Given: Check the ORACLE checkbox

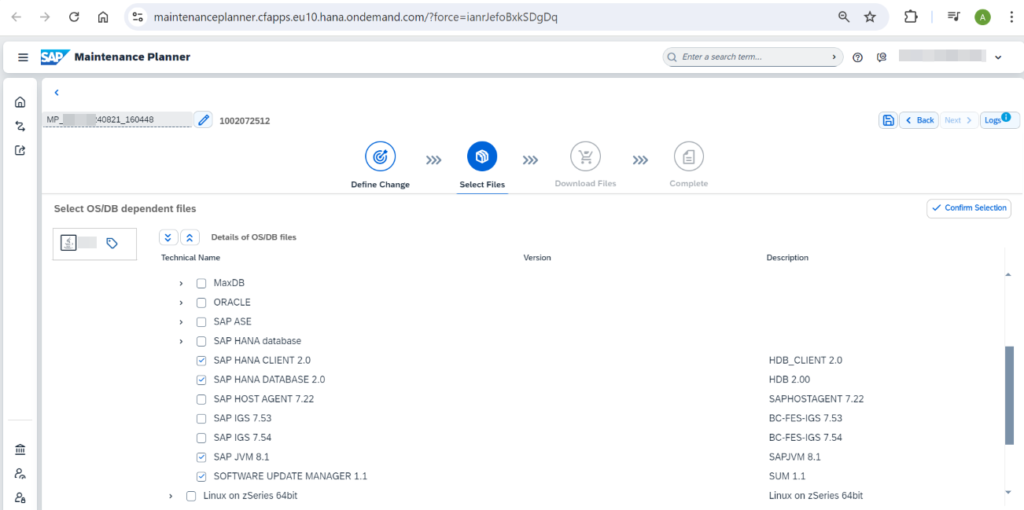Looking at the screenshot, I should (x=201, y=303).
